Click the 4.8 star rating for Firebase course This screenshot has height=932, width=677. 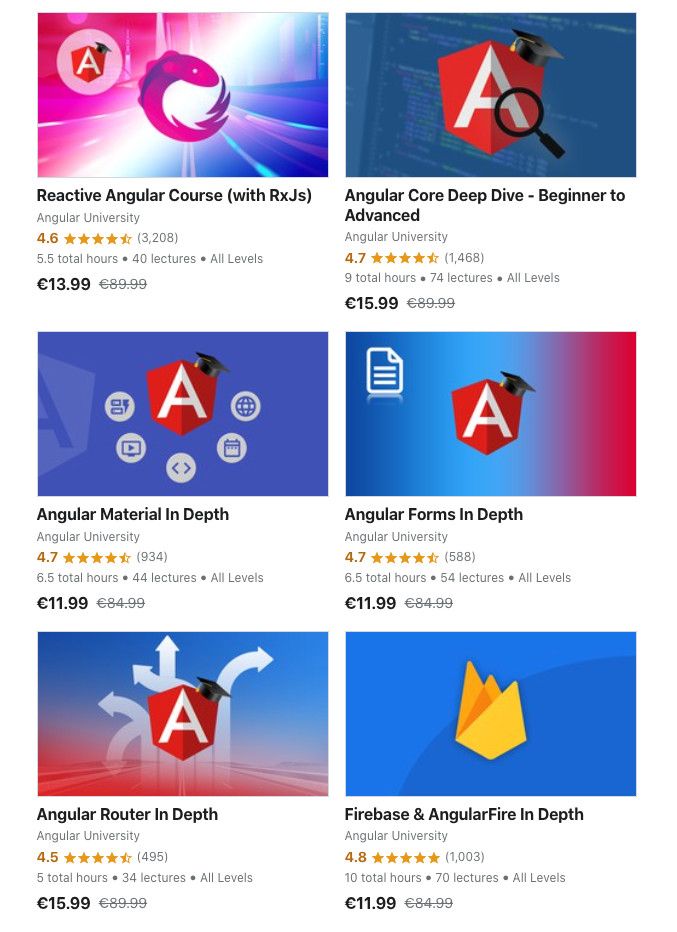click(392, 857)
